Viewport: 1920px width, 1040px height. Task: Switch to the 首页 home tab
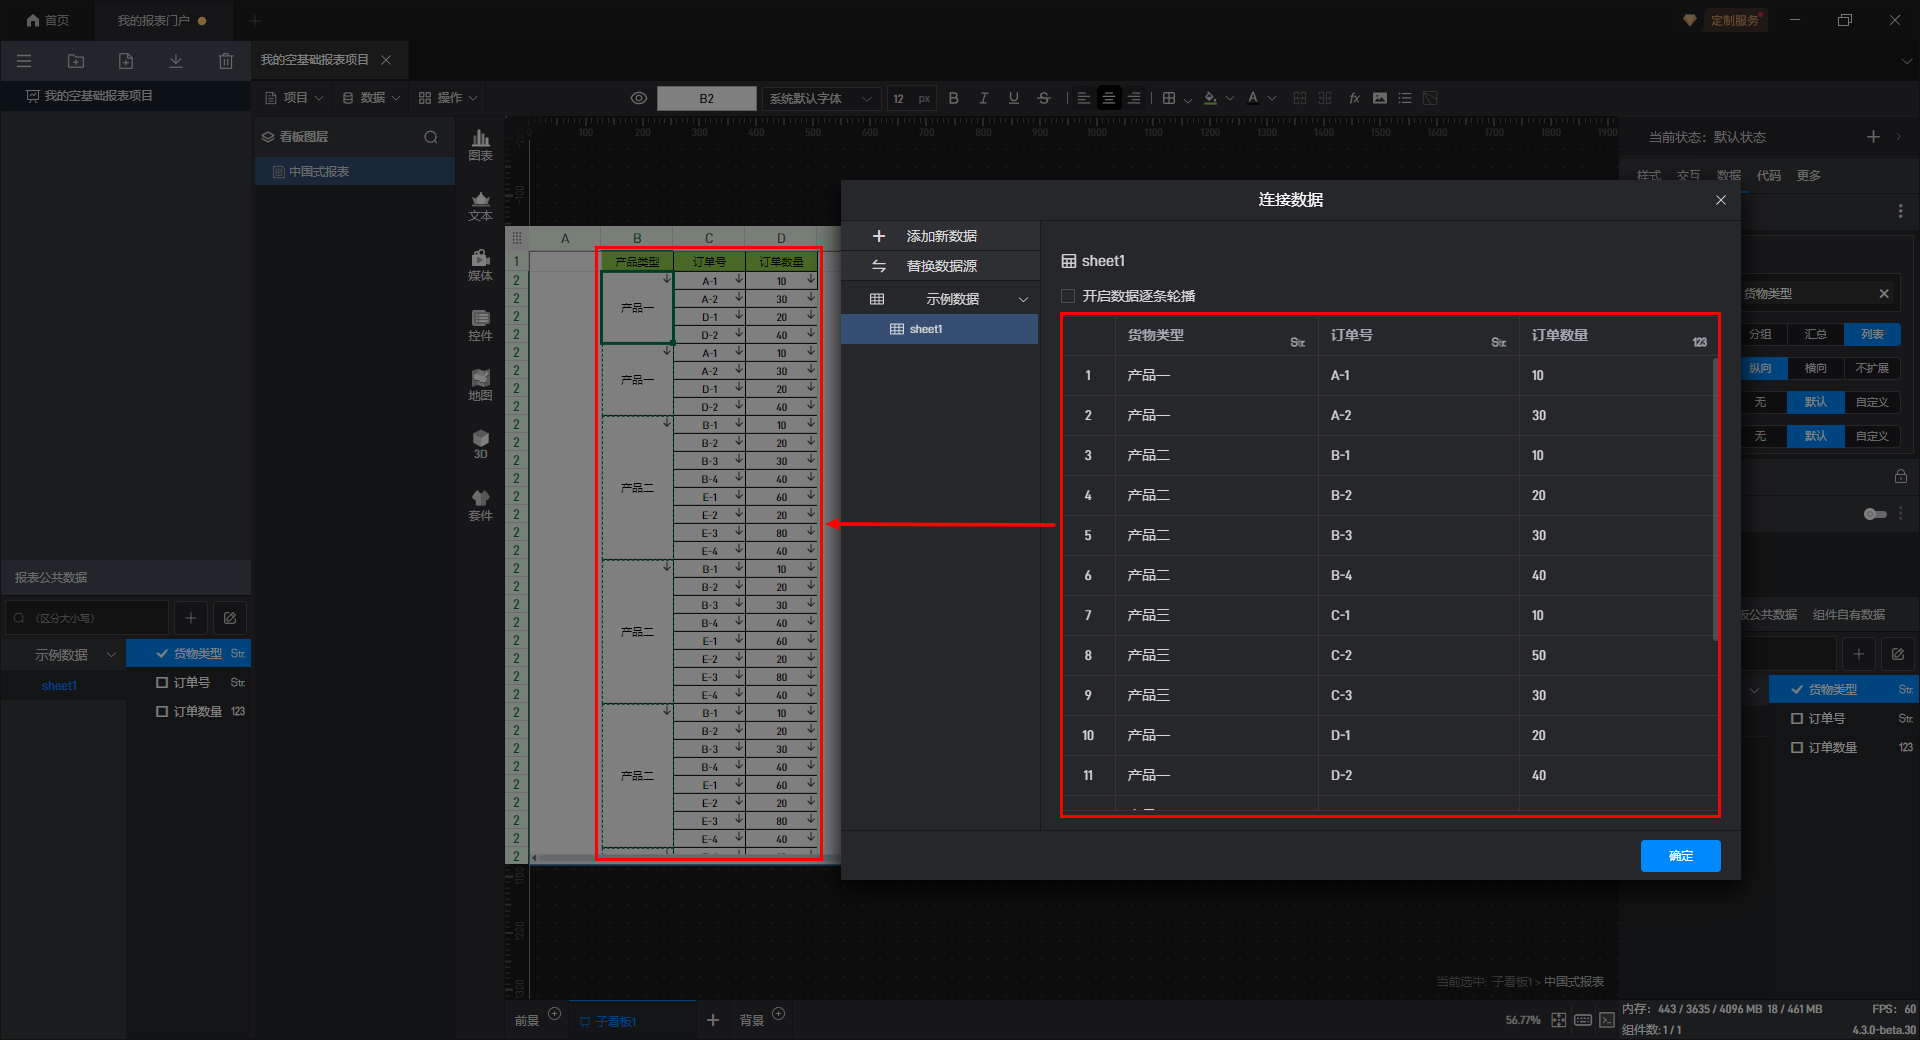coord(47,20)
